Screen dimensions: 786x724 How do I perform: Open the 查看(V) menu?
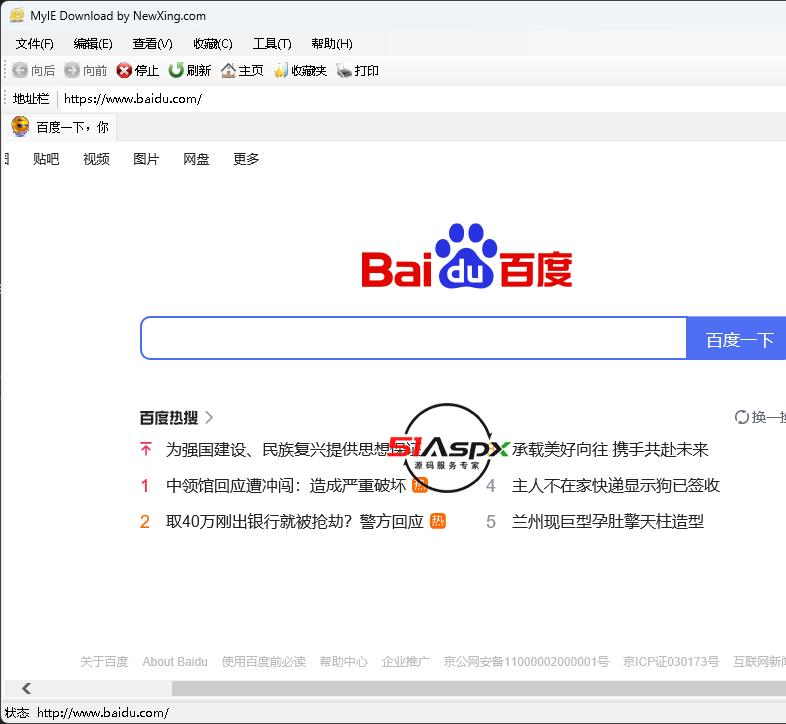point(152,44)
